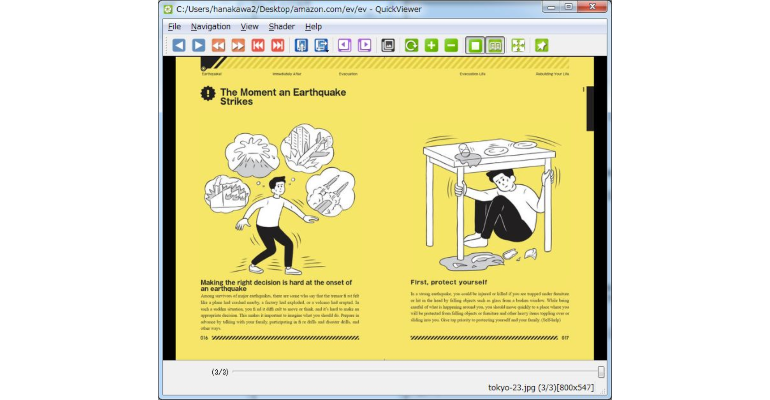Go to next page with blue right arrow
The image size is (770, 400).
coord(198,46)
